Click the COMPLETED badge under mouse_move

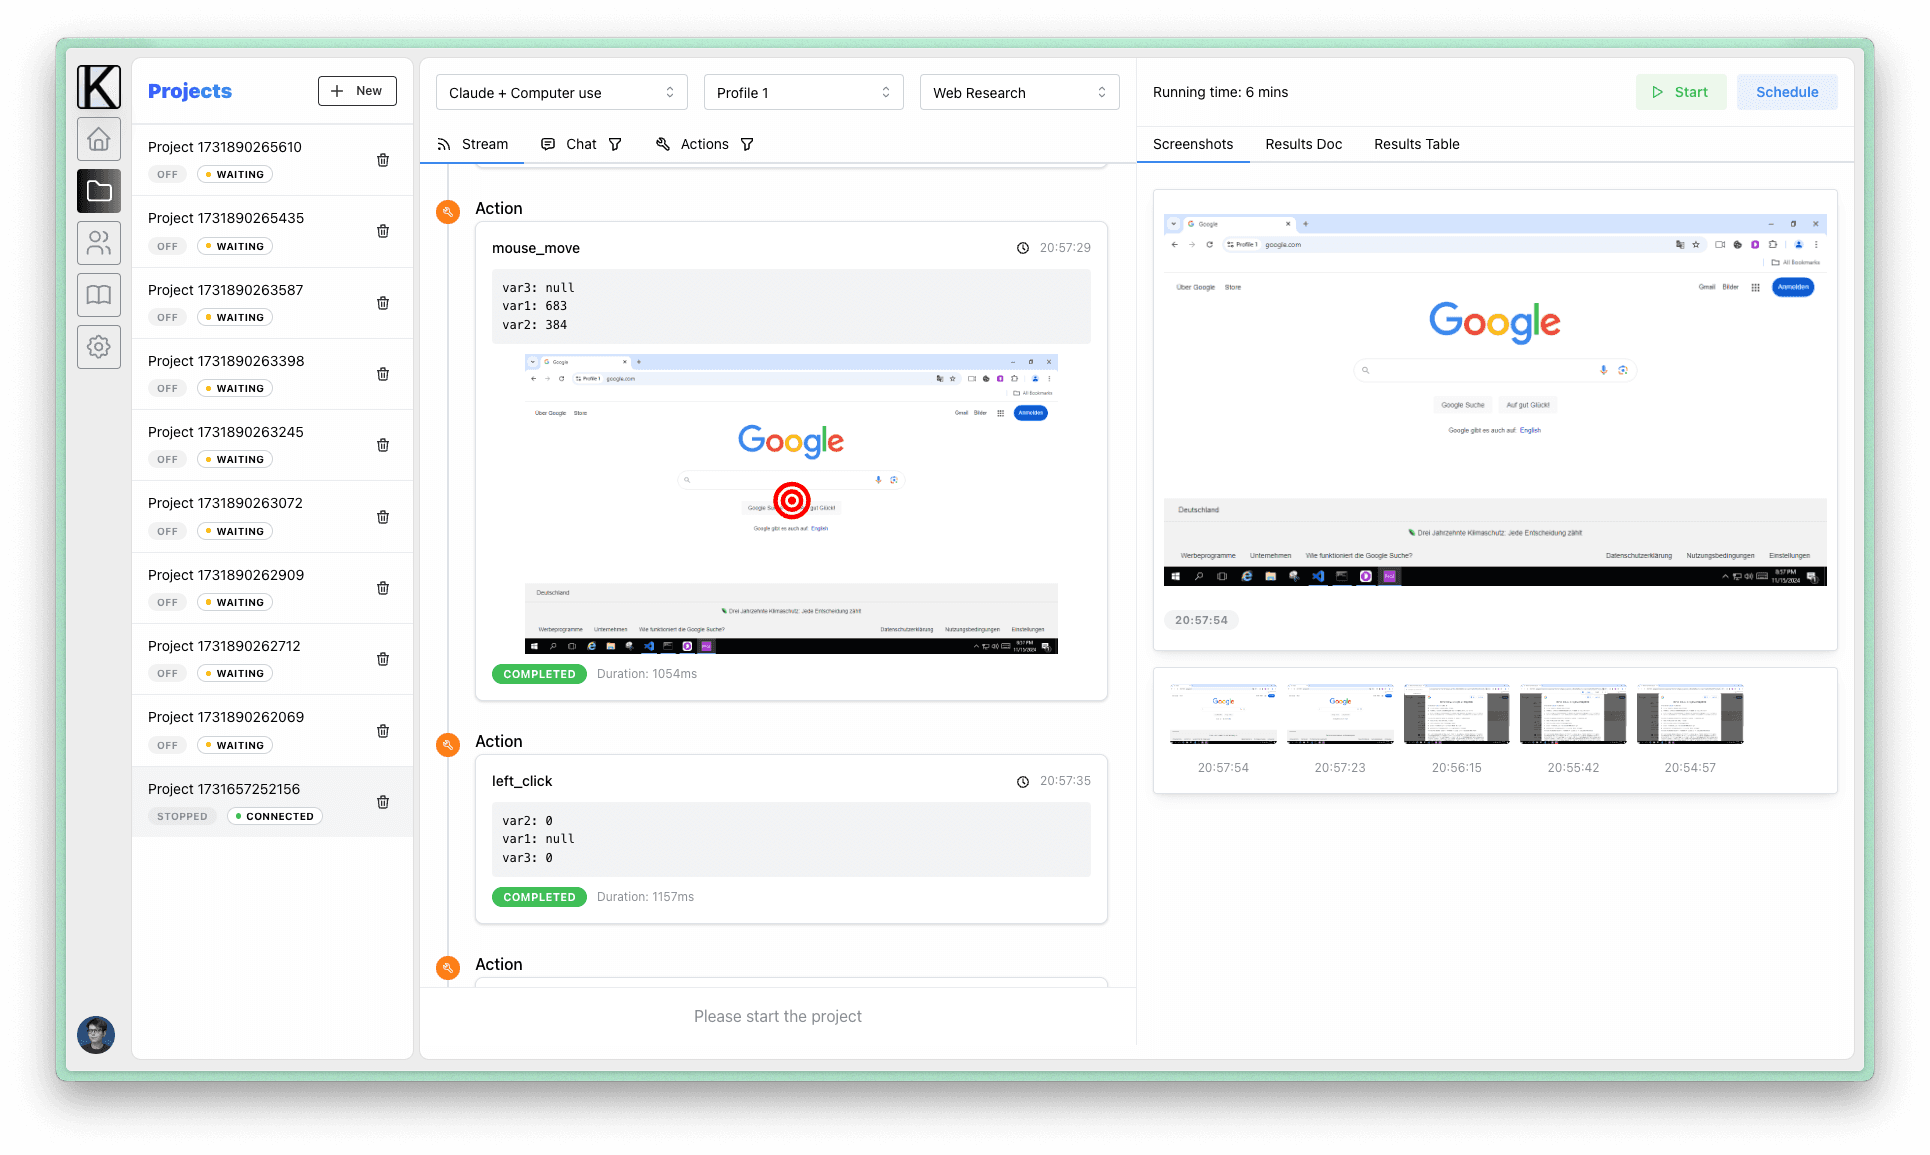(539, 674)
